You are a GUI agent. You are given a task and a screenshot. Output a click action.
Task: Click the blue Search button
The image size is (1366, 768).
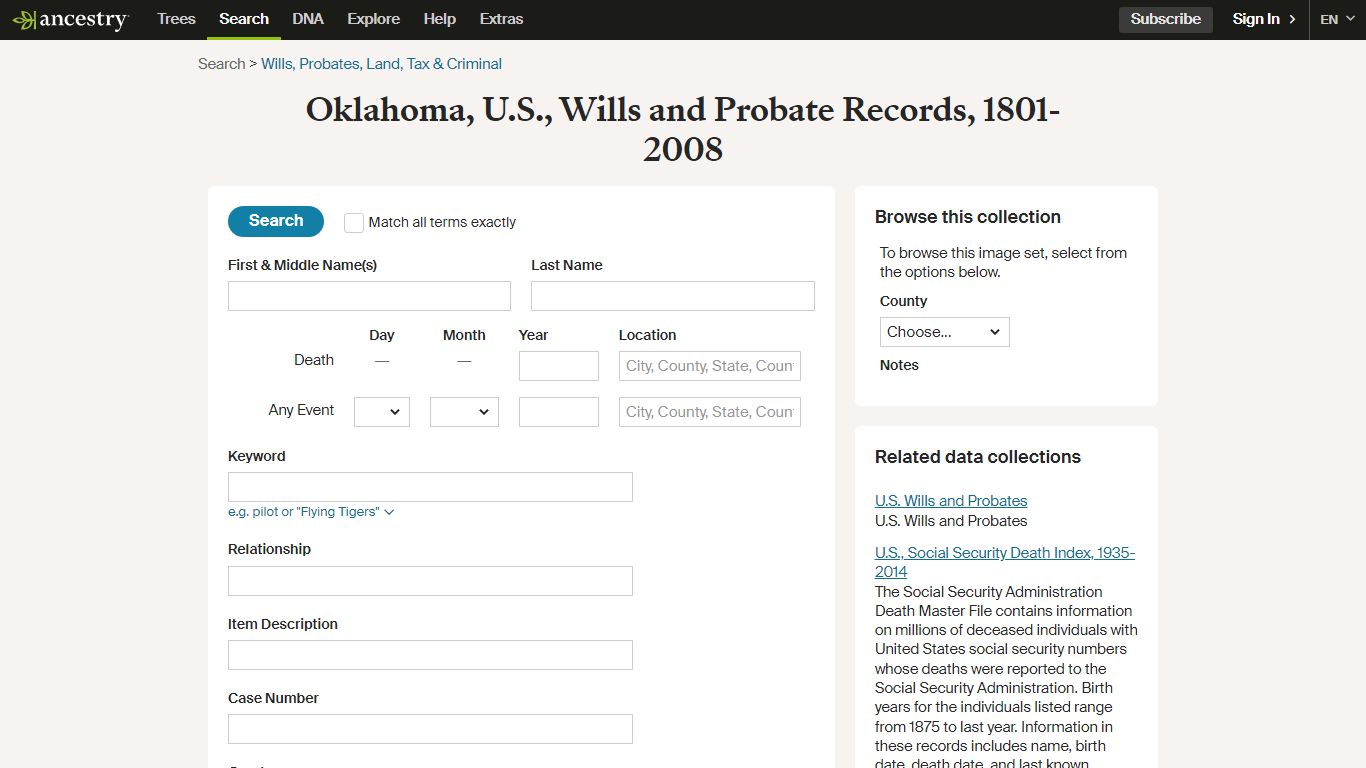pyautogui.click(x=276, y=221)
